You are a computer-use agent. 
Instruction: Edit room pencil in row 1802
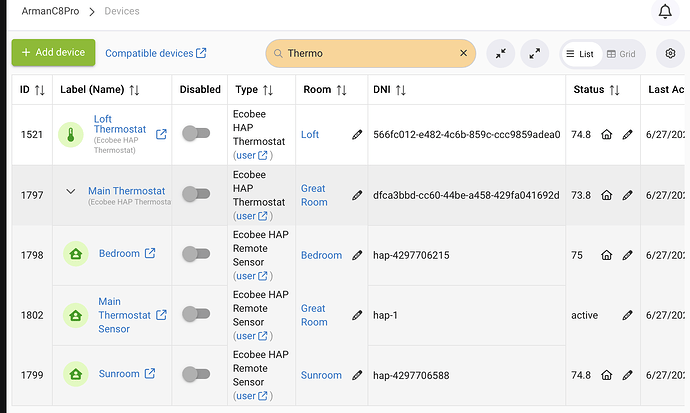point(357,315)
